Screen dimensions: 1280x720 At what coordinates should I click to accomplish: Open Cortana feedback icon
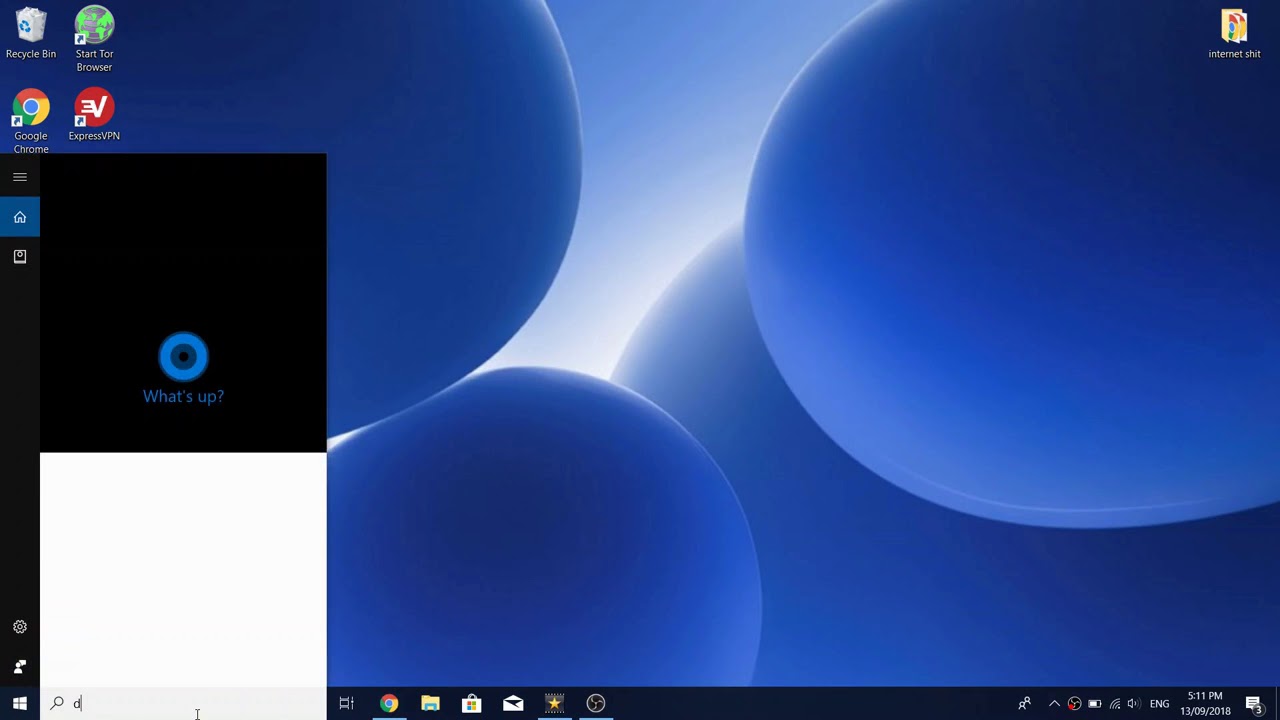(20, 667)
